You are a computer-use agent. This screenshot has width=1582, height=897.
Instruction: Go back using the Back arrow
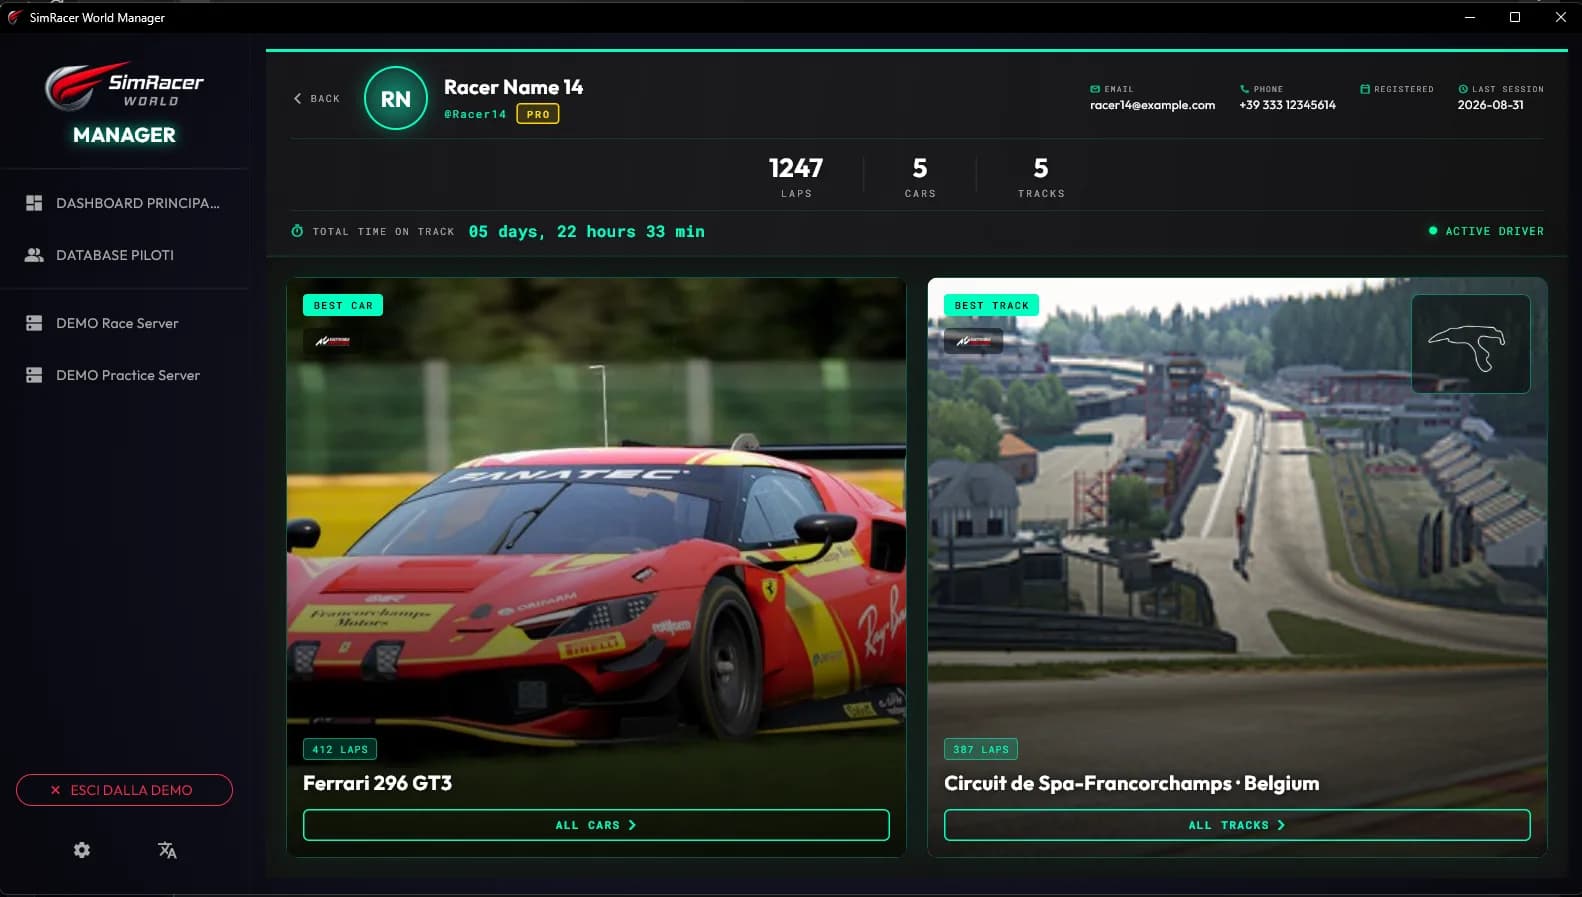coord(316,99)
